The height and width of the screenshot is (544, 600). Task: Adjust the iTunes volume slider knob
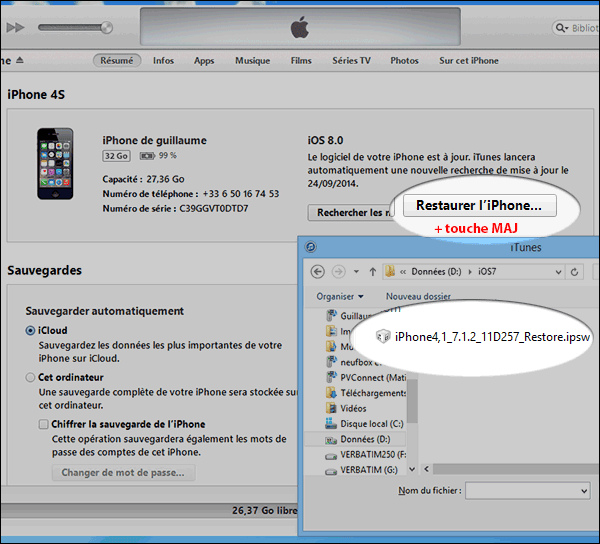click(x=107, y=28)
